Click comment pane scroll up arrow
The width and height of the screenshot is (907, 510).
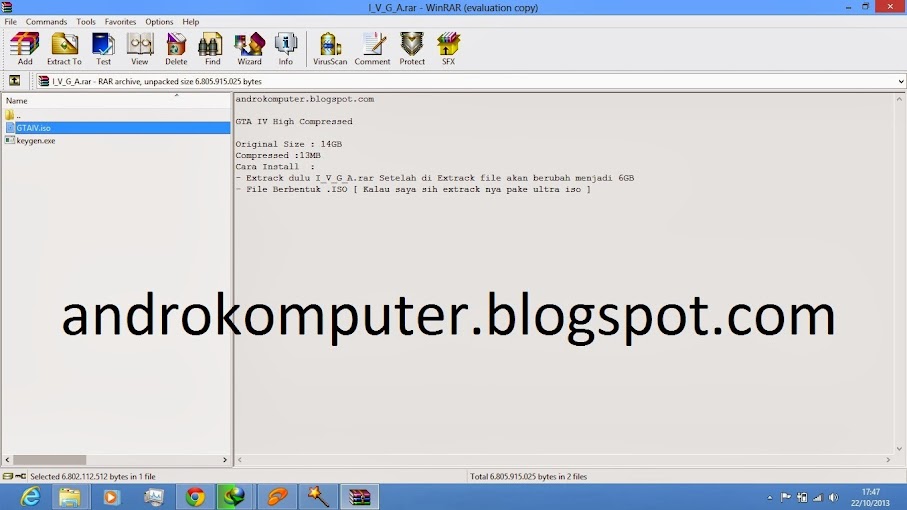[899, 99]
